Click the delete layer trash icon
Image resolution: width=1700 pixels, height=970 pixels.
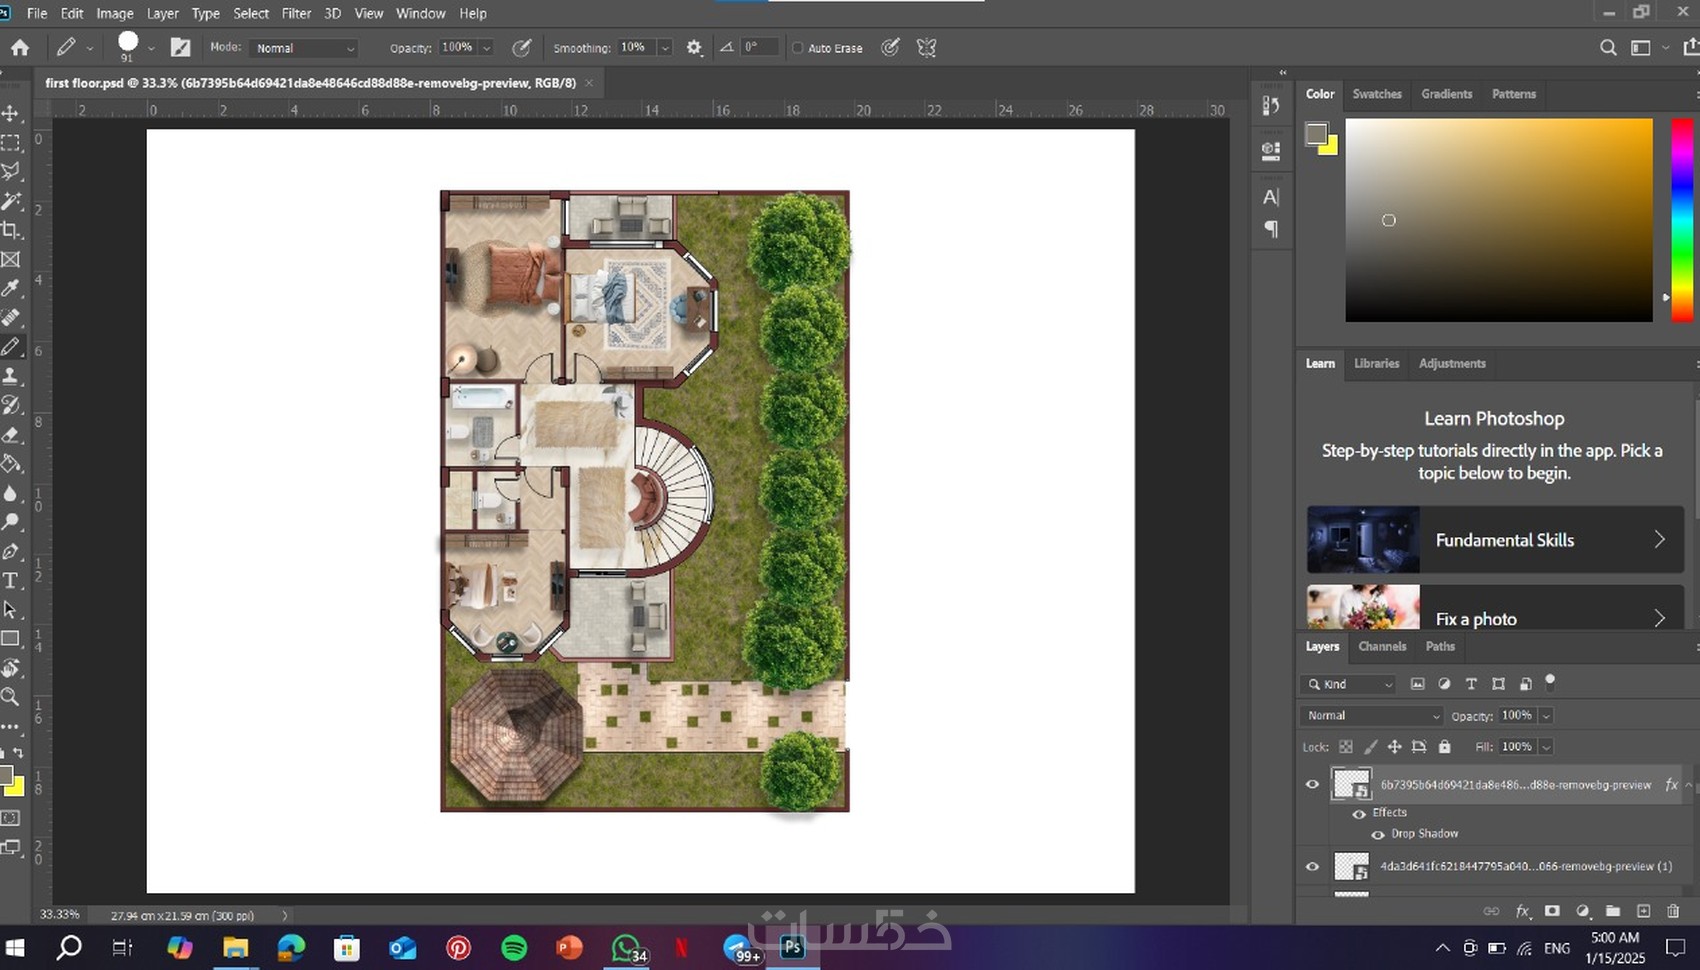1673,911
